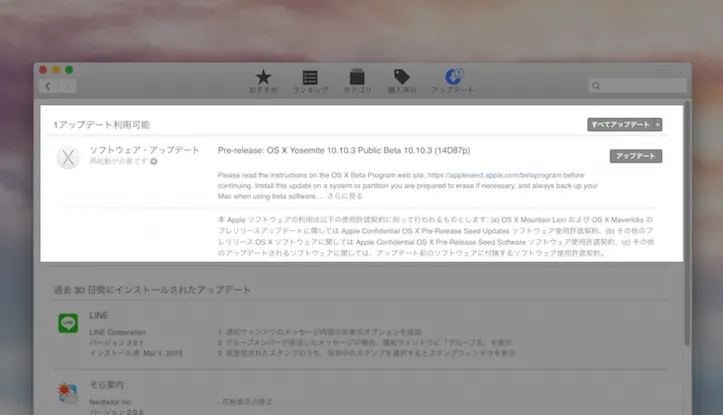Open the カテゴリ (Categories) tab
Screen dimensions: 723x415
click(357, 82)
